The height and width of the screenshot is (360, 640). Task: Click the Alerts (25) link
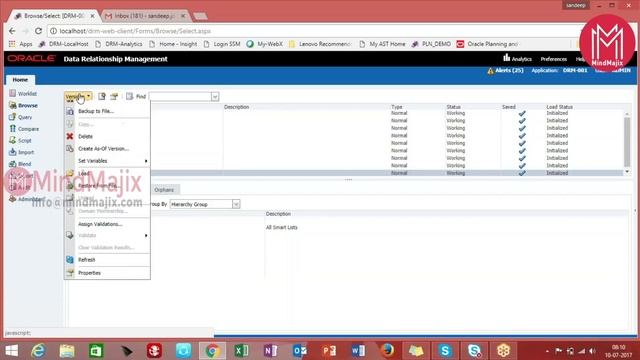point(509,70)
